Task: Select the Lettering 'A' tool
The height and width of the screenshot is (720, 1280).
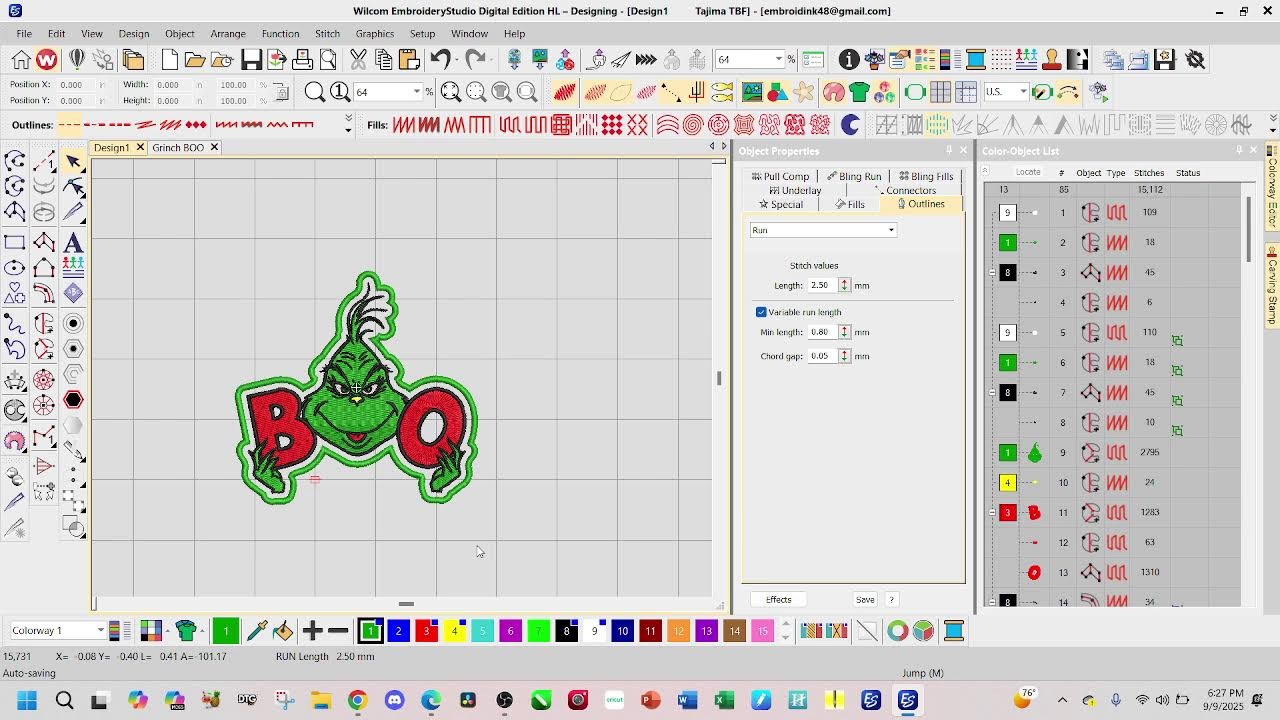Action: 73,242
